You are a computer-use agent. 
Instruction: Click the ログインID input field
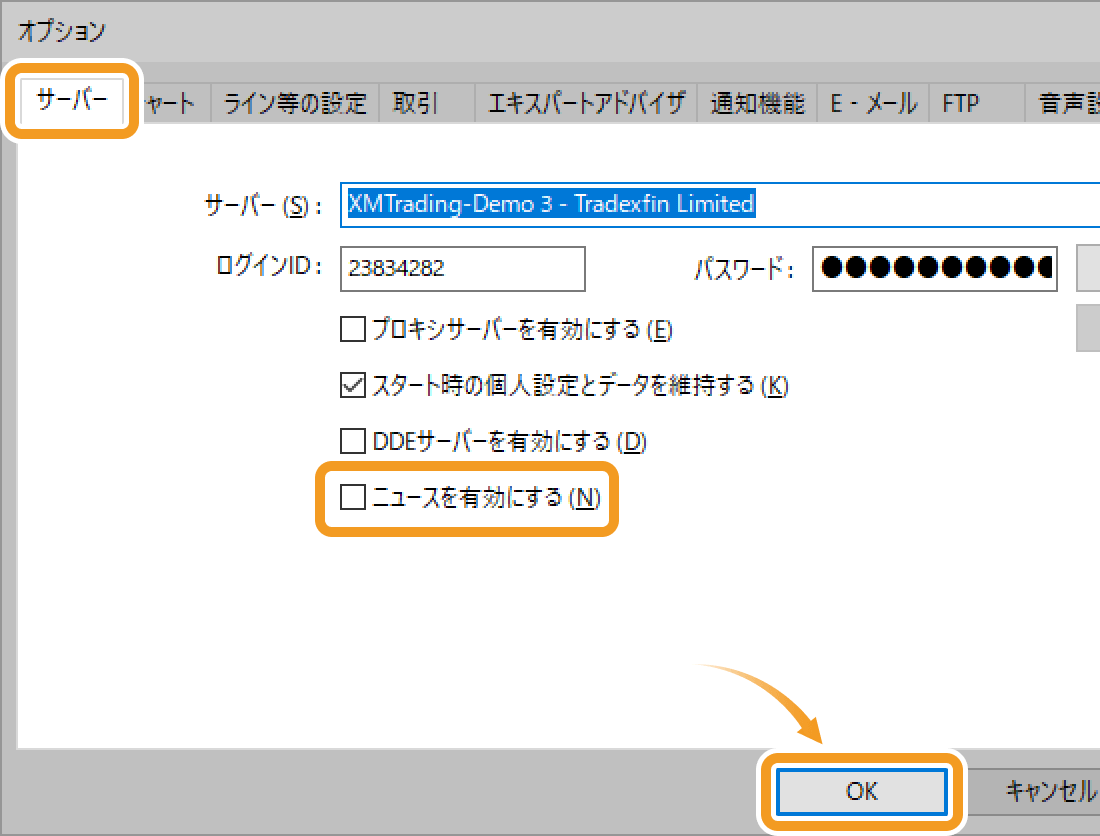coord(462,268)
